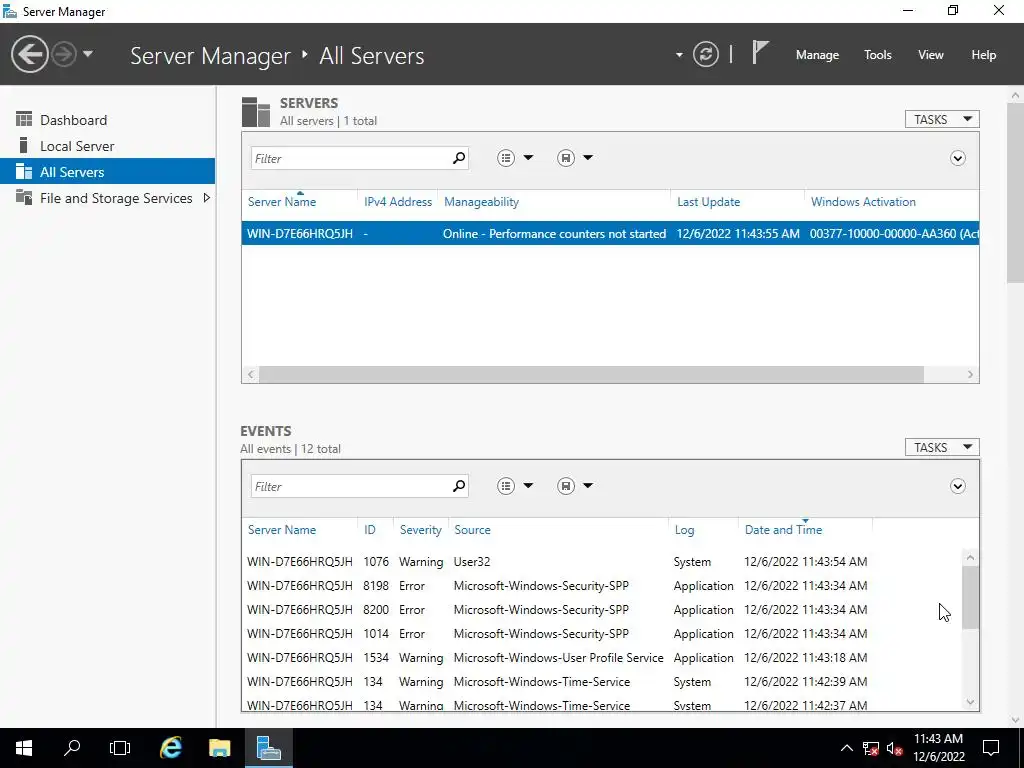Select the WIN-D7E66HRQ5JH server row
Screen dimensions: 1024x768
[x=610, y=234]
